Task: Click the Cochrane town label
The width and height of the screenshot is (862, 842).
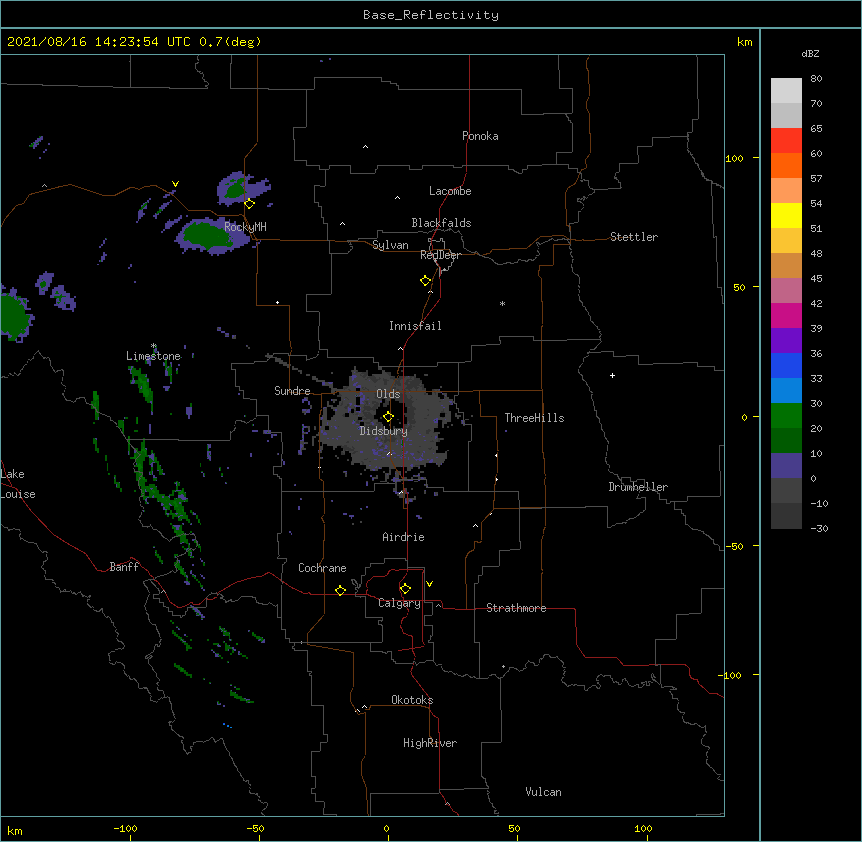Action: pyautogui.click(x=322, y=568)
